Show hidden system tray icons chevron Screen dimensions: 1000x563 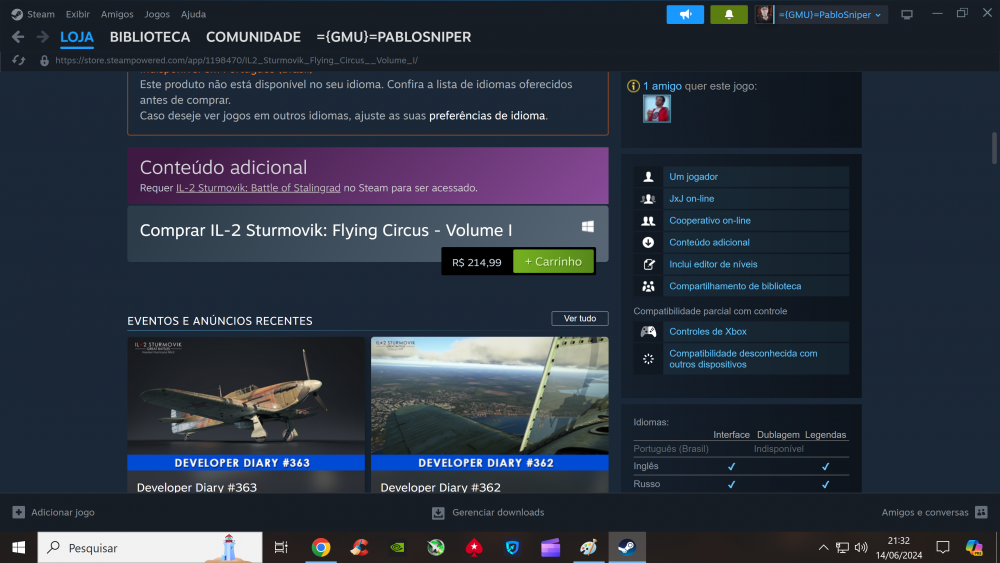[x=823, y=547]
